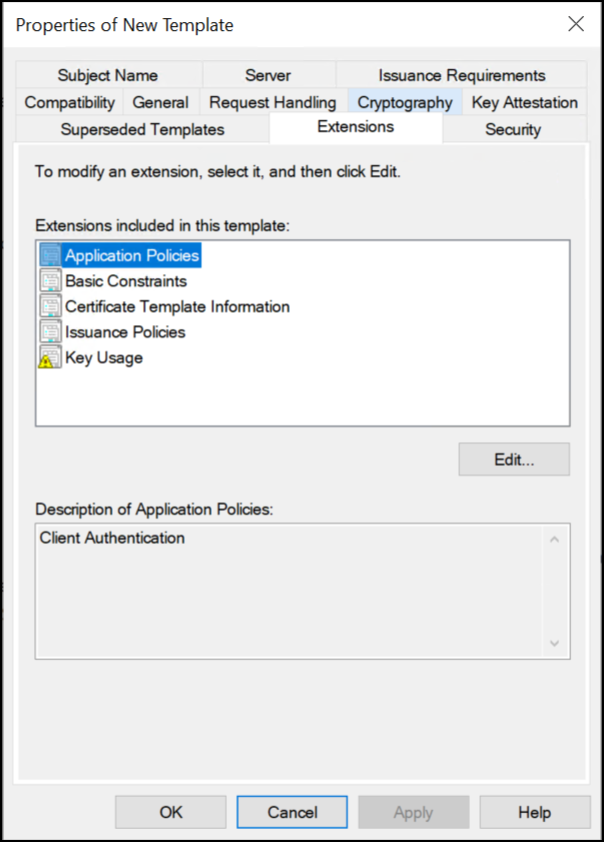Click description box scroll up arrow
Viewport: 604px width, 842px height.
tap(555, 539)
